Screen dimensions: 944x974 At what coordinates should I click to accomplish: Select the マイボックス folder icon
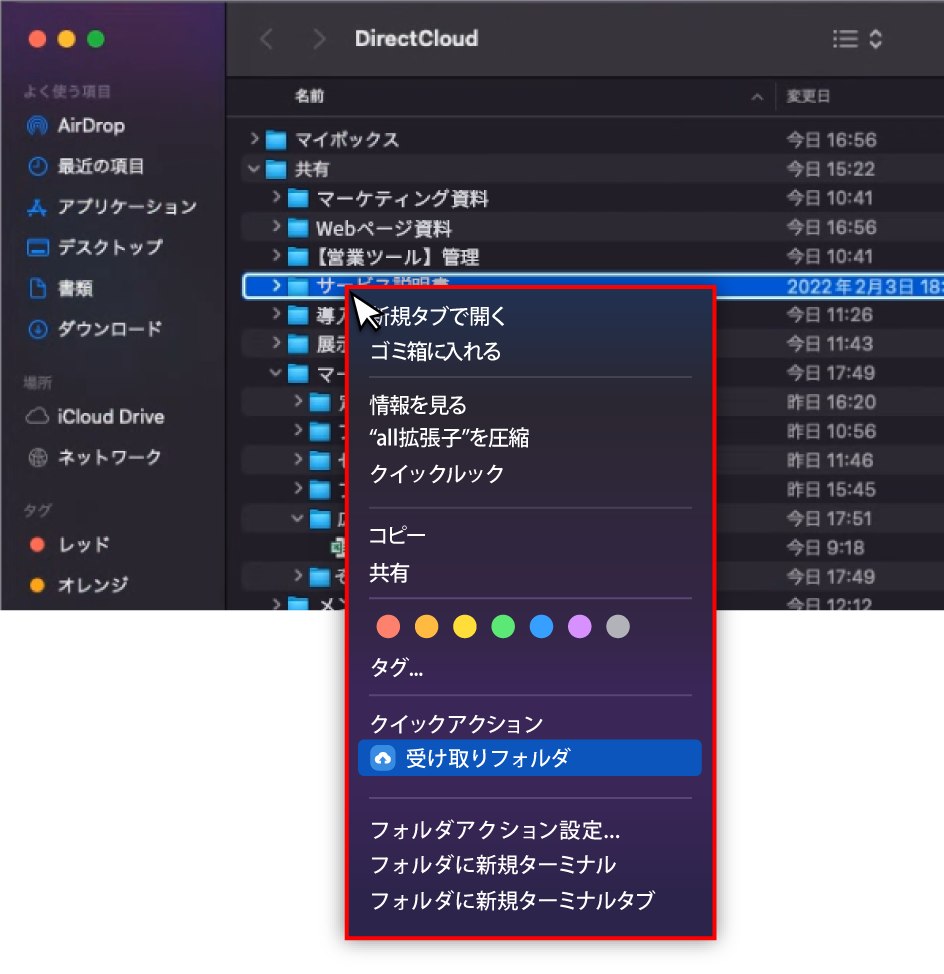point(276,140)
